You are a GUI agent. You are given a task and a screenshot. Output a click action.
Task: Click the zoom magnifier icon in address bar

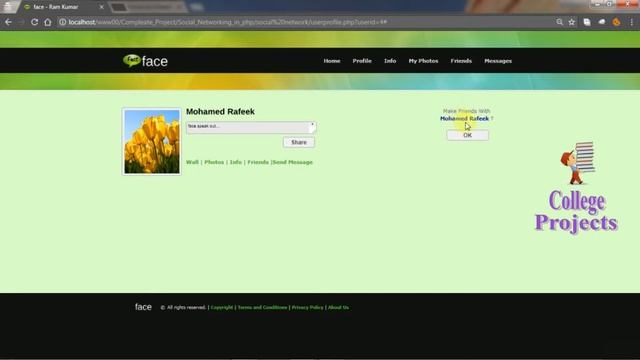pyautogui.click(x=559, y=22)
